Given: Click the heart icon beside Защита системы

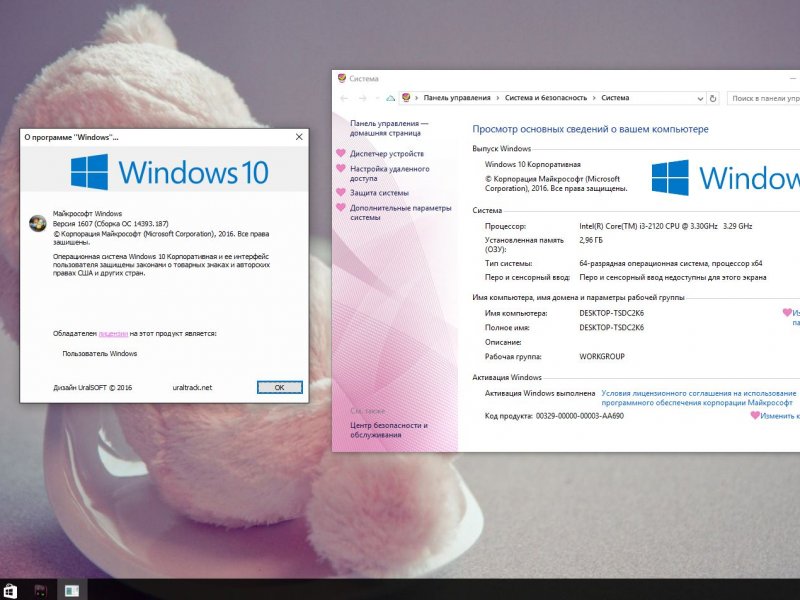Looking at the screenshot, I should tap(341, 192).
